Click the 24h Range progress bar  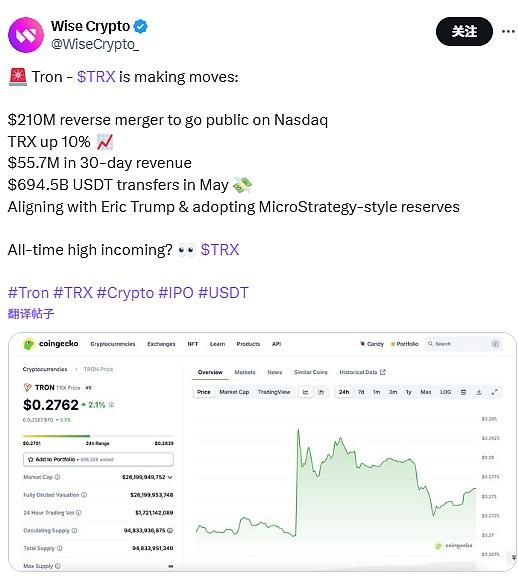click(98, 436)
